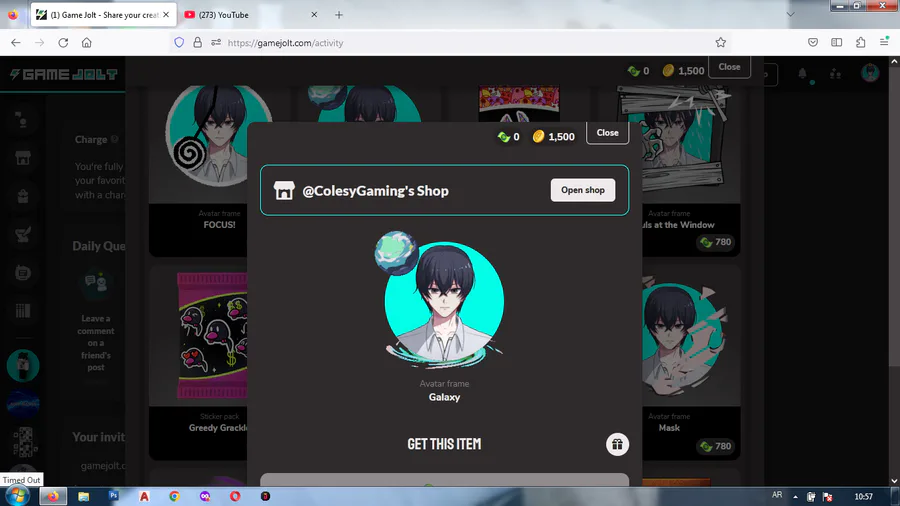Click the Galaxy avatar frame preview image
Viewport: 900px width, 506px height.
[444, 300]
